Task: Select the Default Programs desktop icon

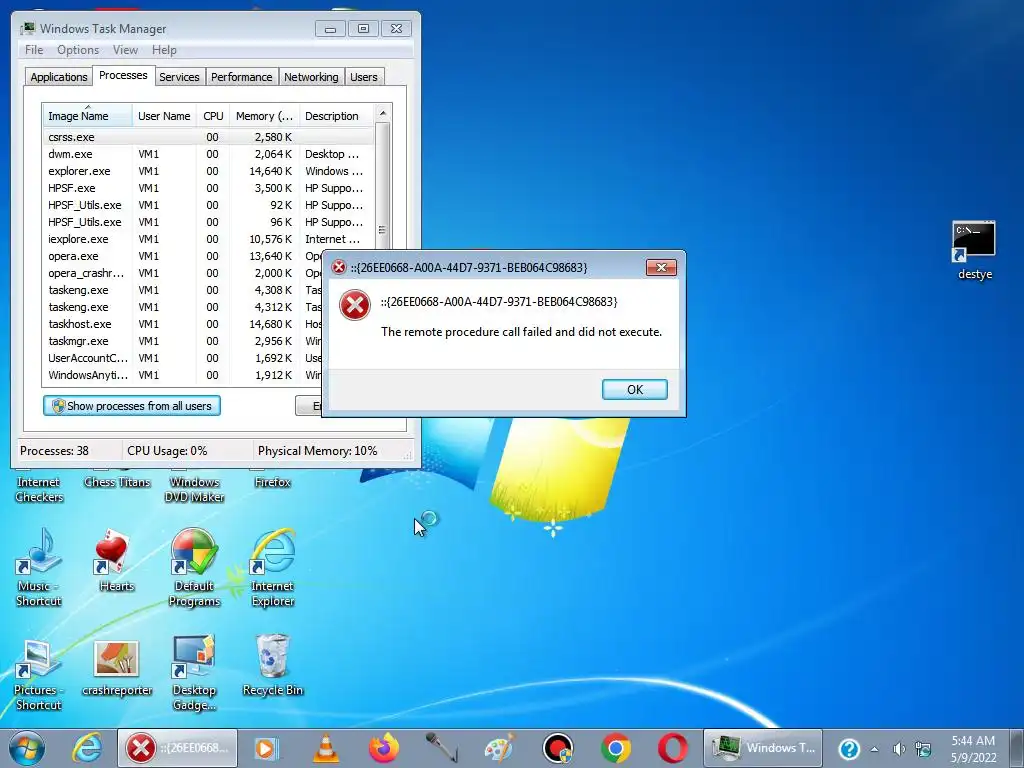Action: (x=194, y=568)
